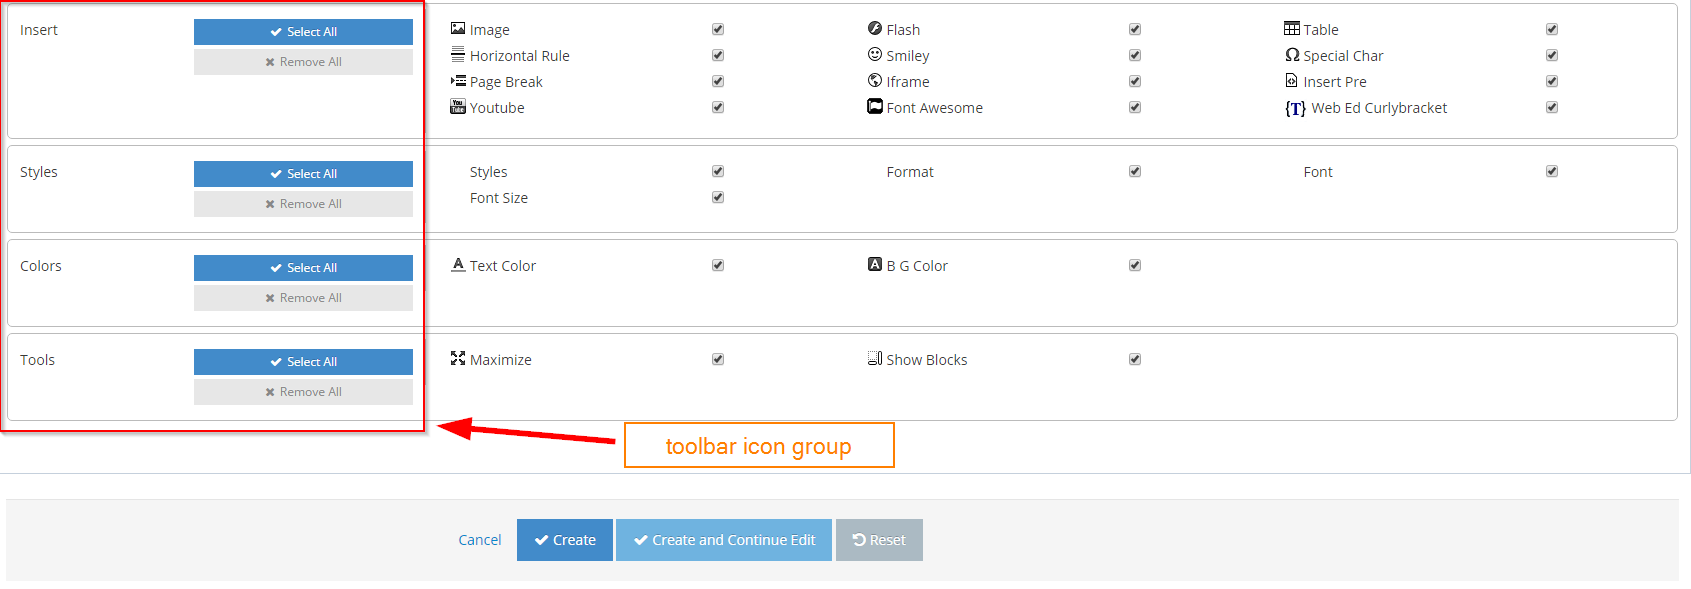Click the Show Blocks icon
The width and height of the screenshot is (1691, 589).
875,358
